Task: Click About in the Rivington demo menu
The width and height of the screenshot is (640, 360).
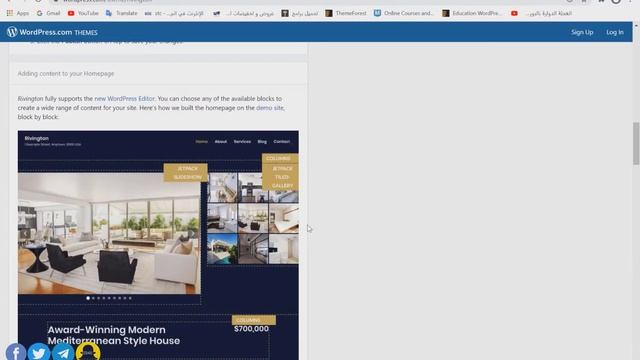Action: (x=221, y=142)
